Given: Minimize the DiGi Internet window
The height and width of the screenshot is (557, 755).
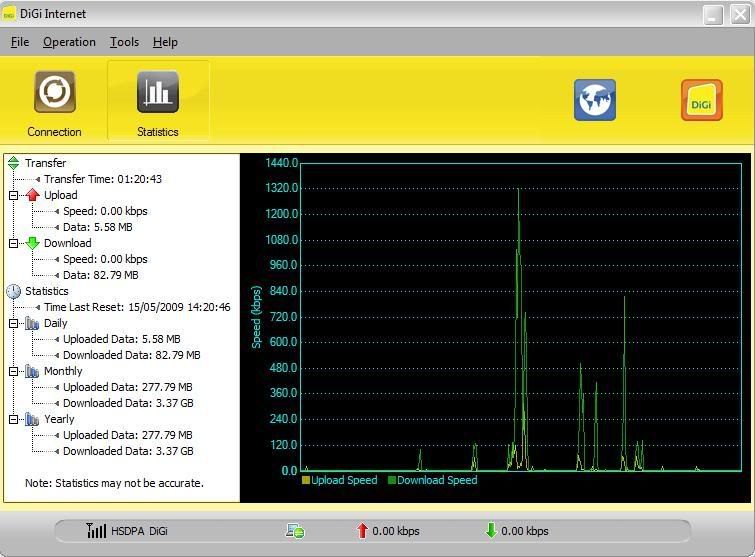Looking at the screenshot, I should point(713,14).
